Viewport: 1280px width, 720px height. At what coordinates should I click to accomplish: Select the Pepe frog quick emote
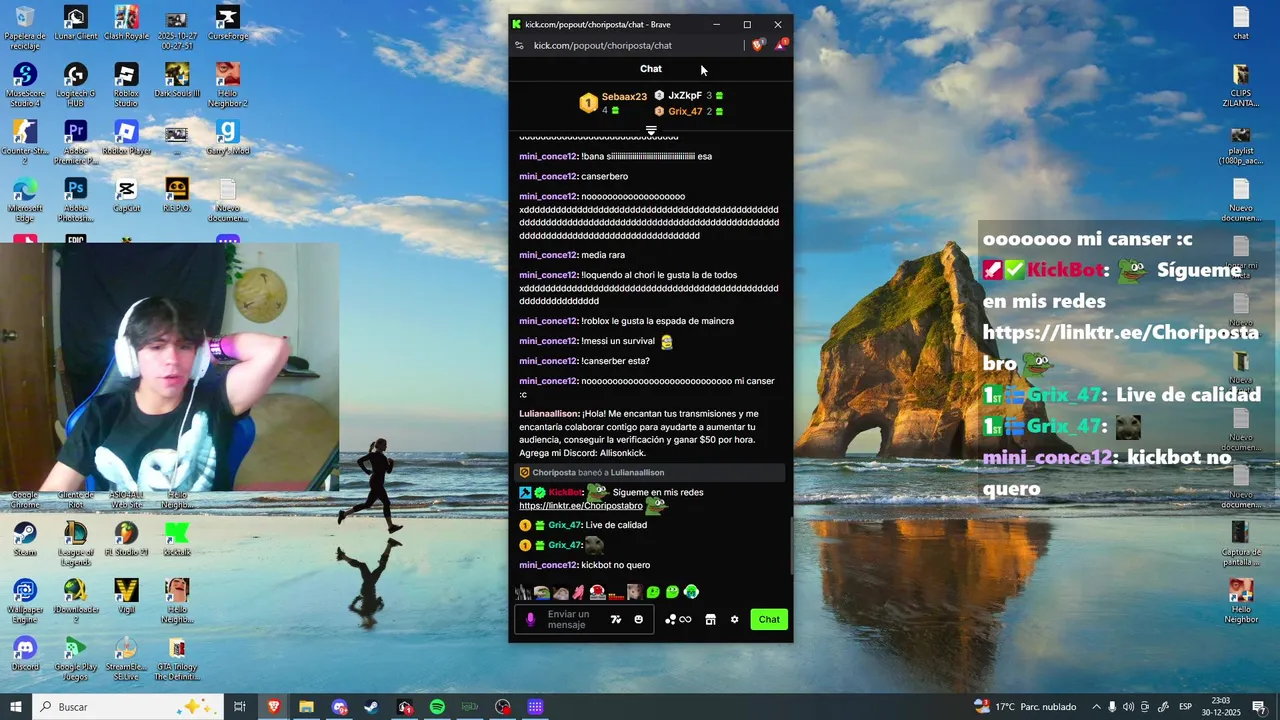click(x=541, y=592)
